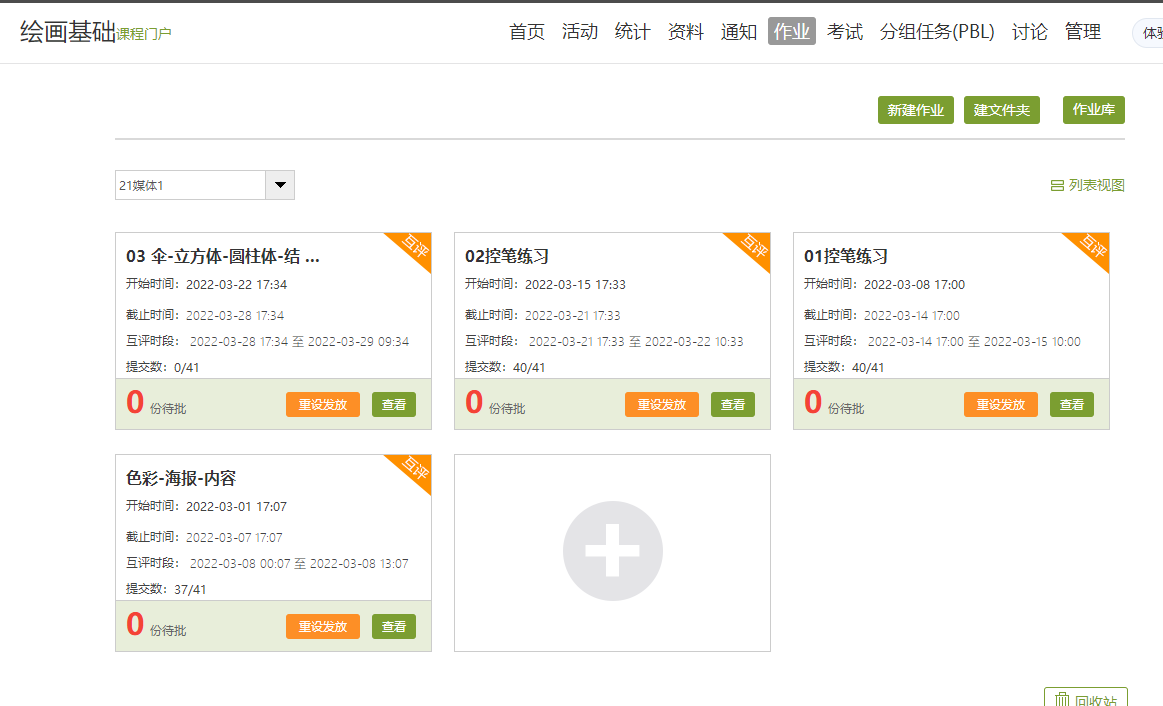Select the 统计 menu item
Screen dimensions: 1163x706
click(633, 32)
